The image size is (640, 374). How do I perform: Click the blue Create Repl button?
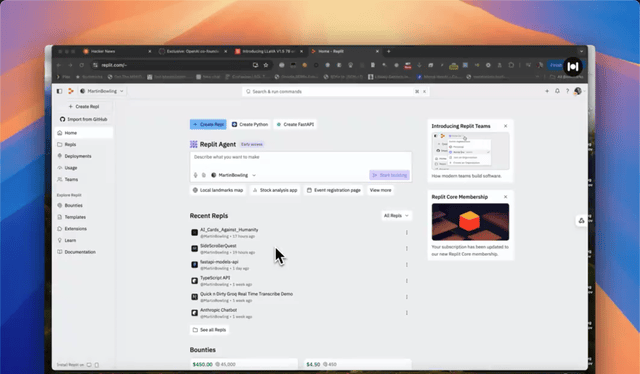click(208, 125)
